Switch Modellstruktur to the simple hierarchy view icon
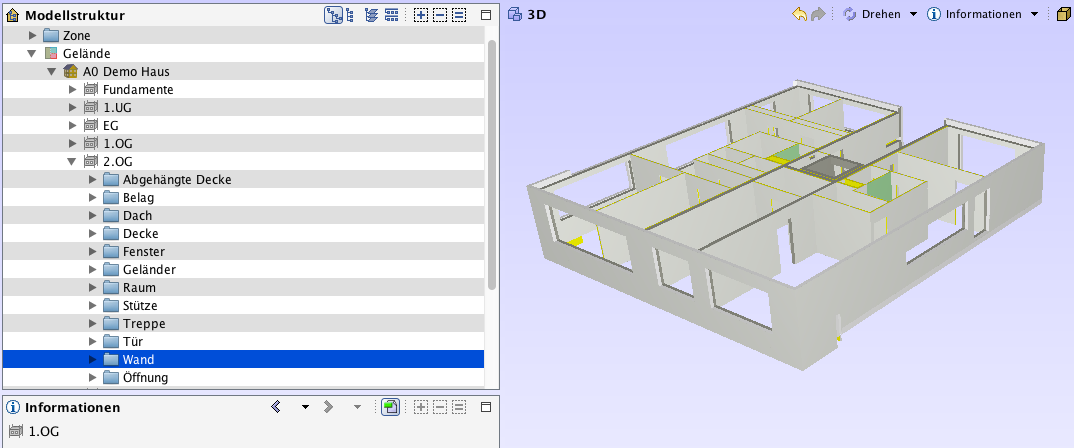Viewport: 1074px width, 448px height. point(350,15)
